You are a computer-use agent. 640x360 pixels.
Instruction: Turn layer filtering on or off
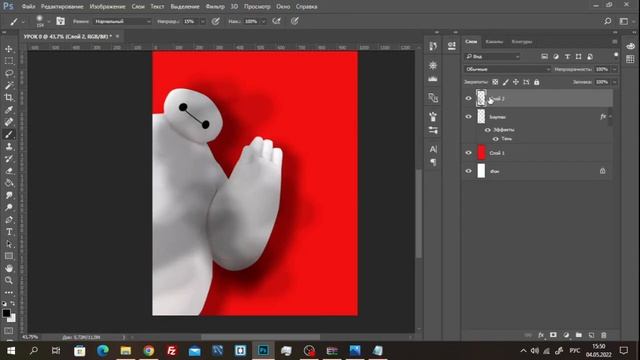(616, 55)
